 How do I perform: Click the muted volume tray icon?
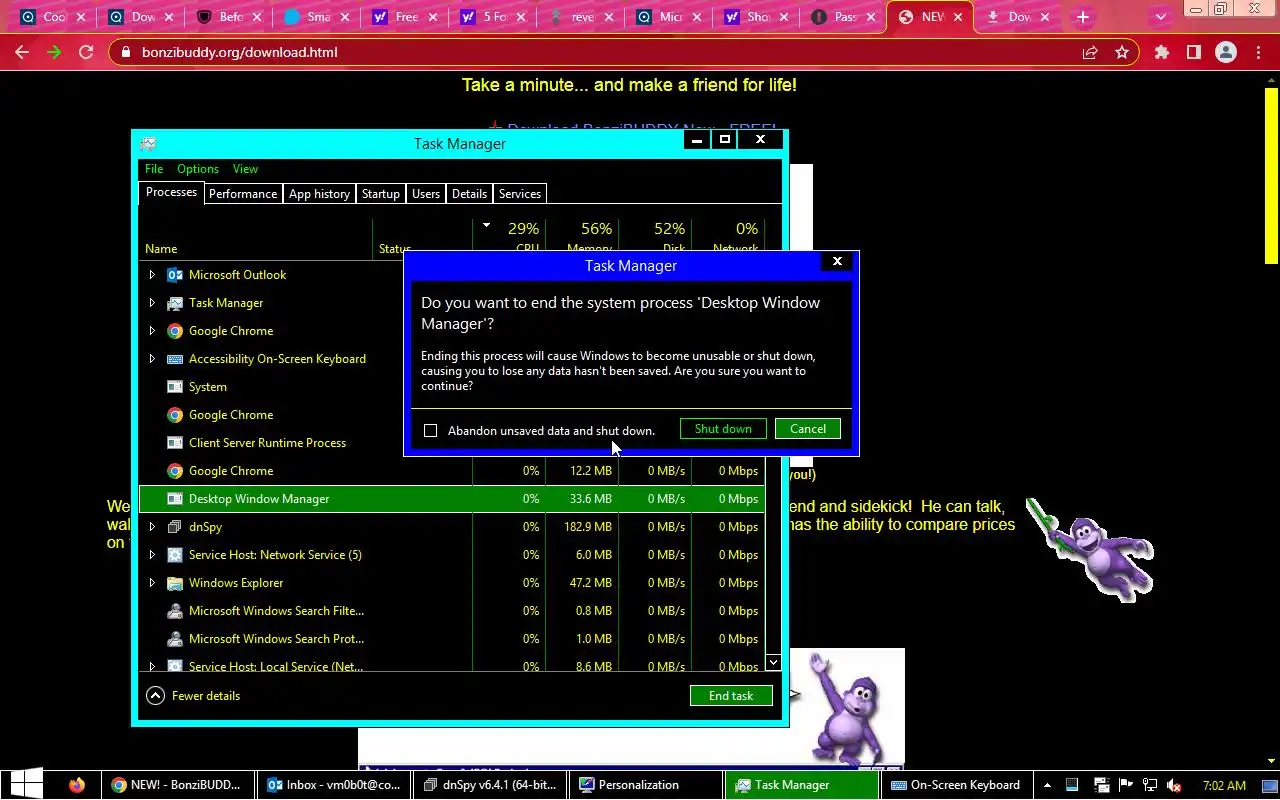click(1175, 785)
